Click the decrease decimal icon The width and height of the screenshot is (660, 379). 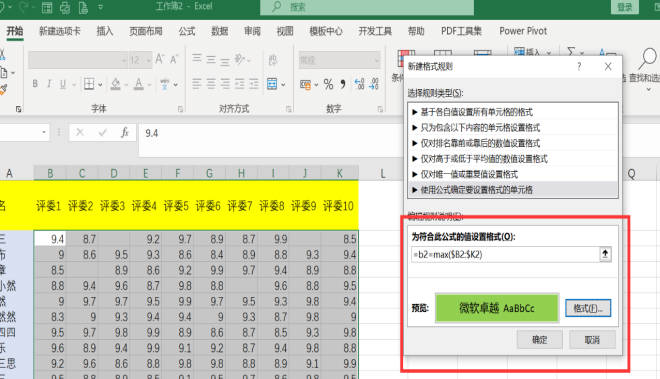coord(374,84)
